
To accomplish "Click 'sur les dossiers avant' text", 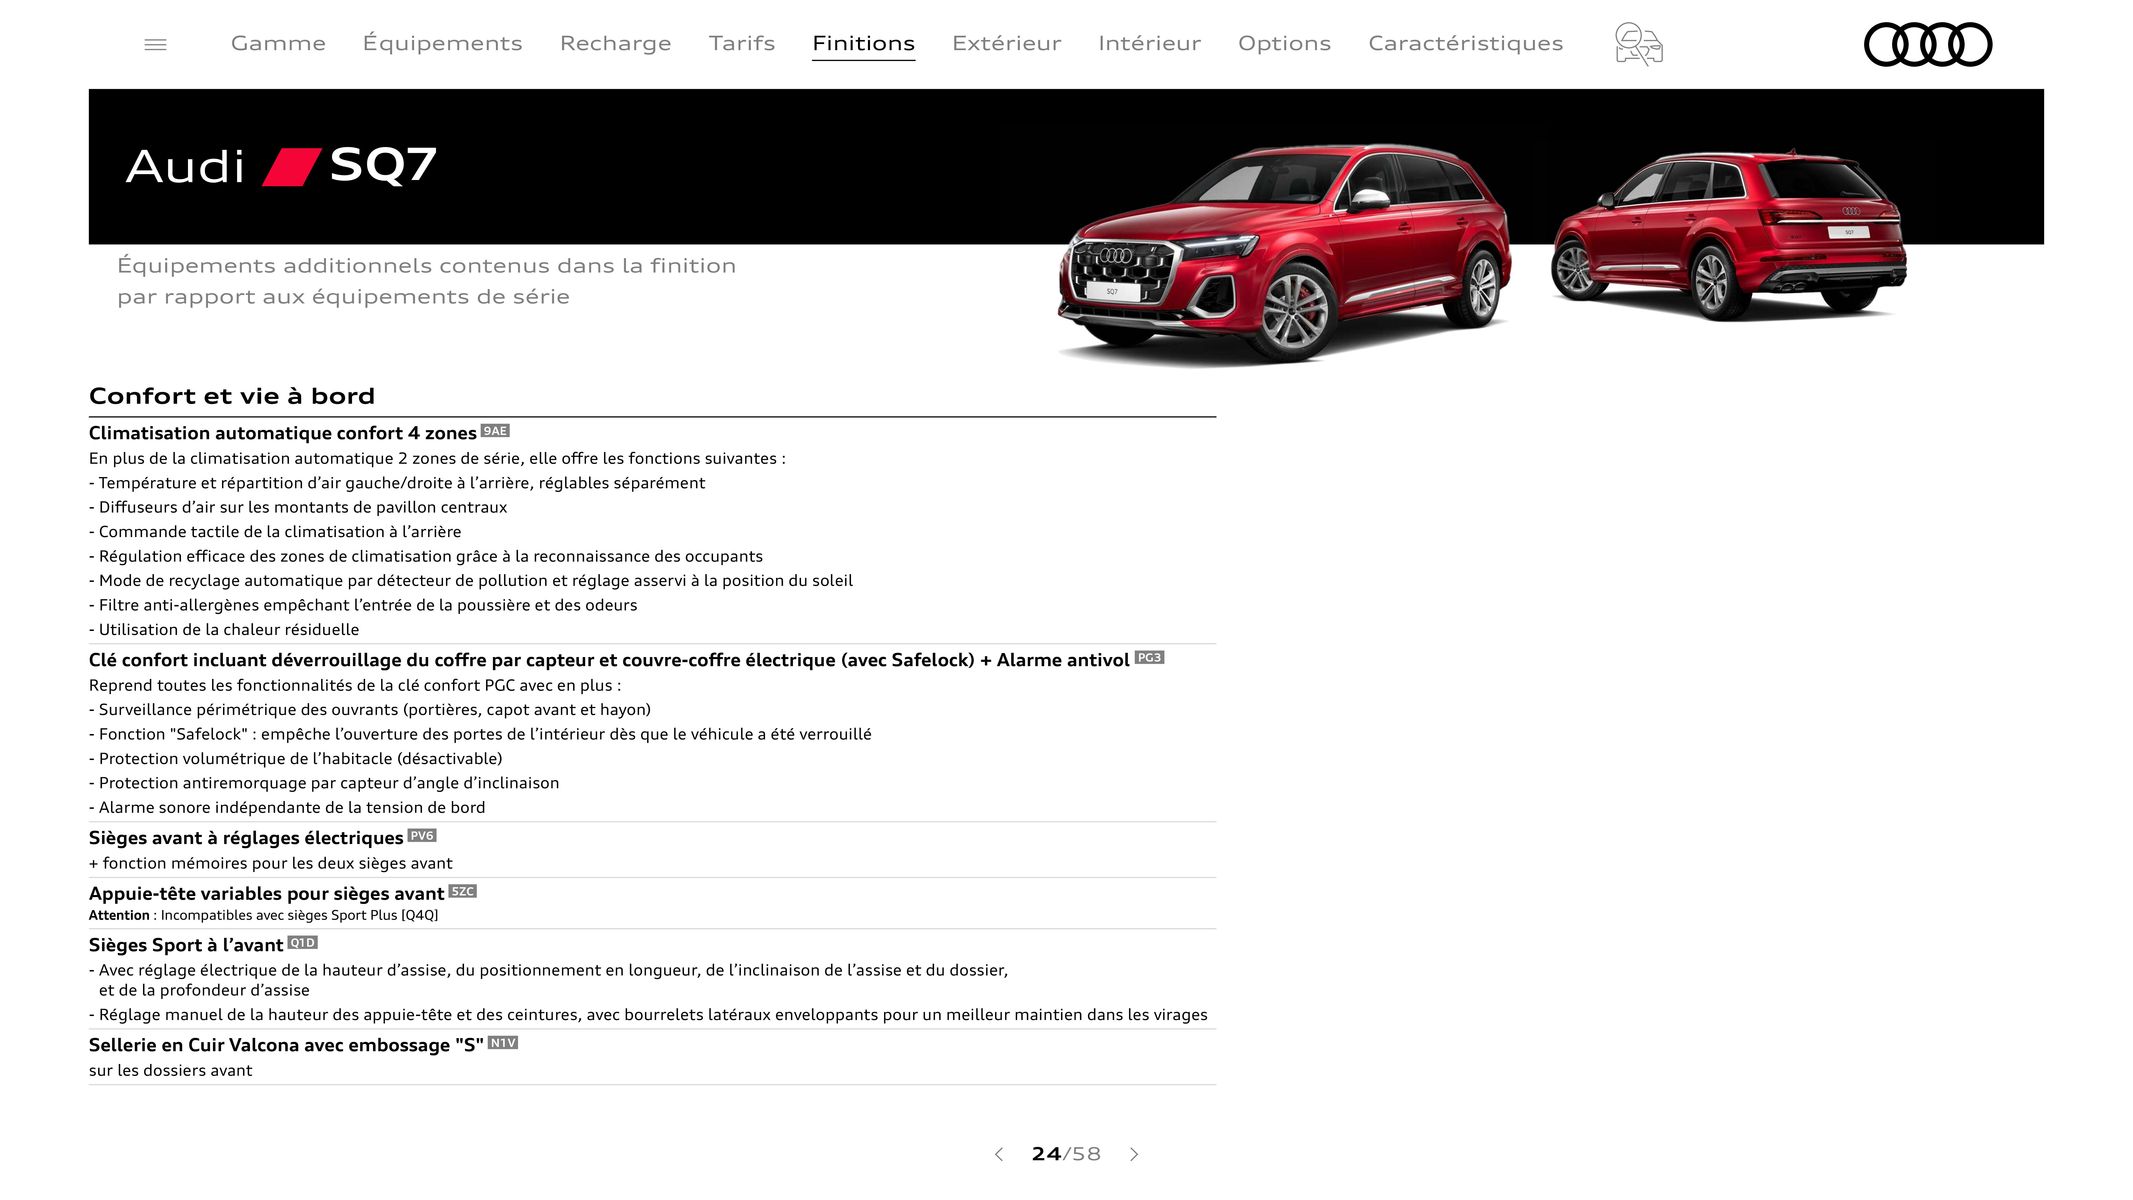I will 170,1070.
